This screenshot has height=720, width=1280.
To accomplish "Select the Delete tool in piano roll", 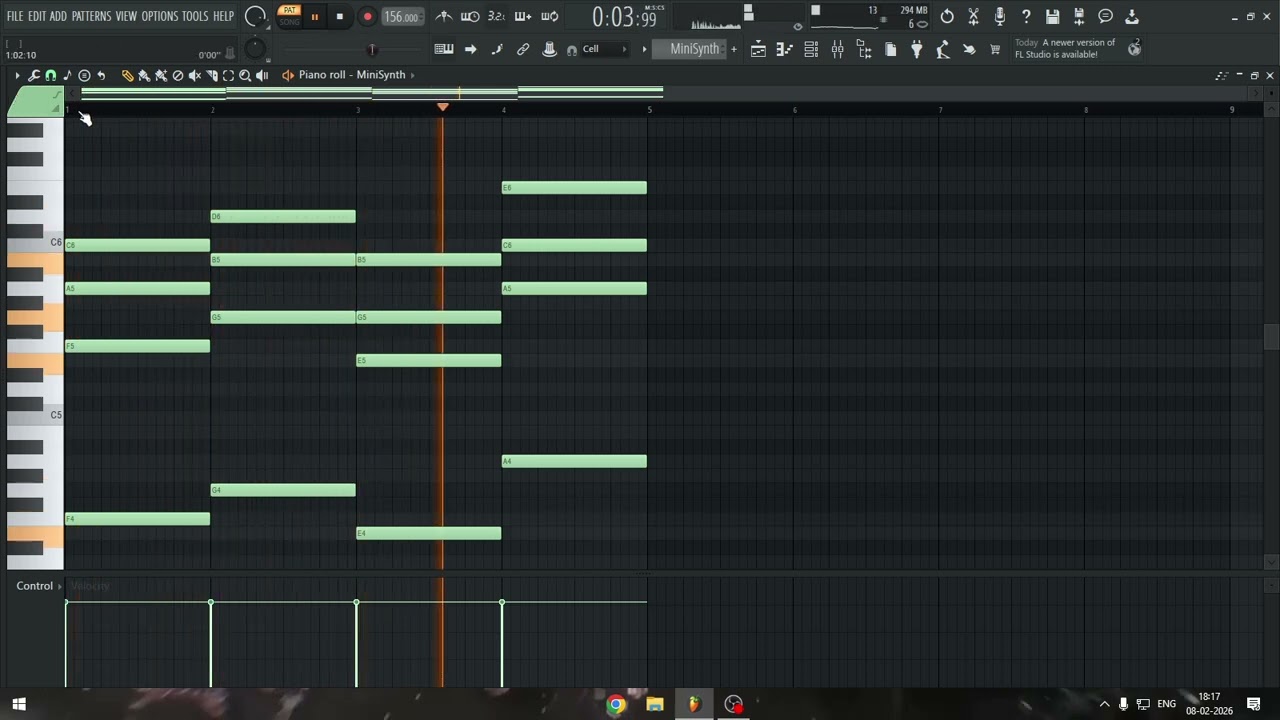I will tap(178, 75).
